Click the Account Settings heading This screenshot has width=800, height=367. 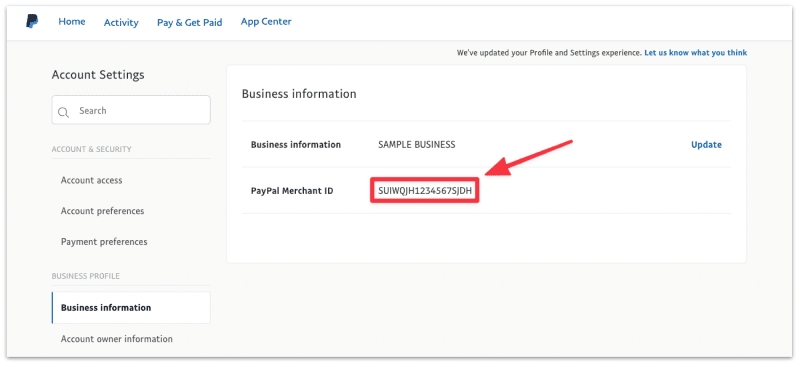[98, 75]
